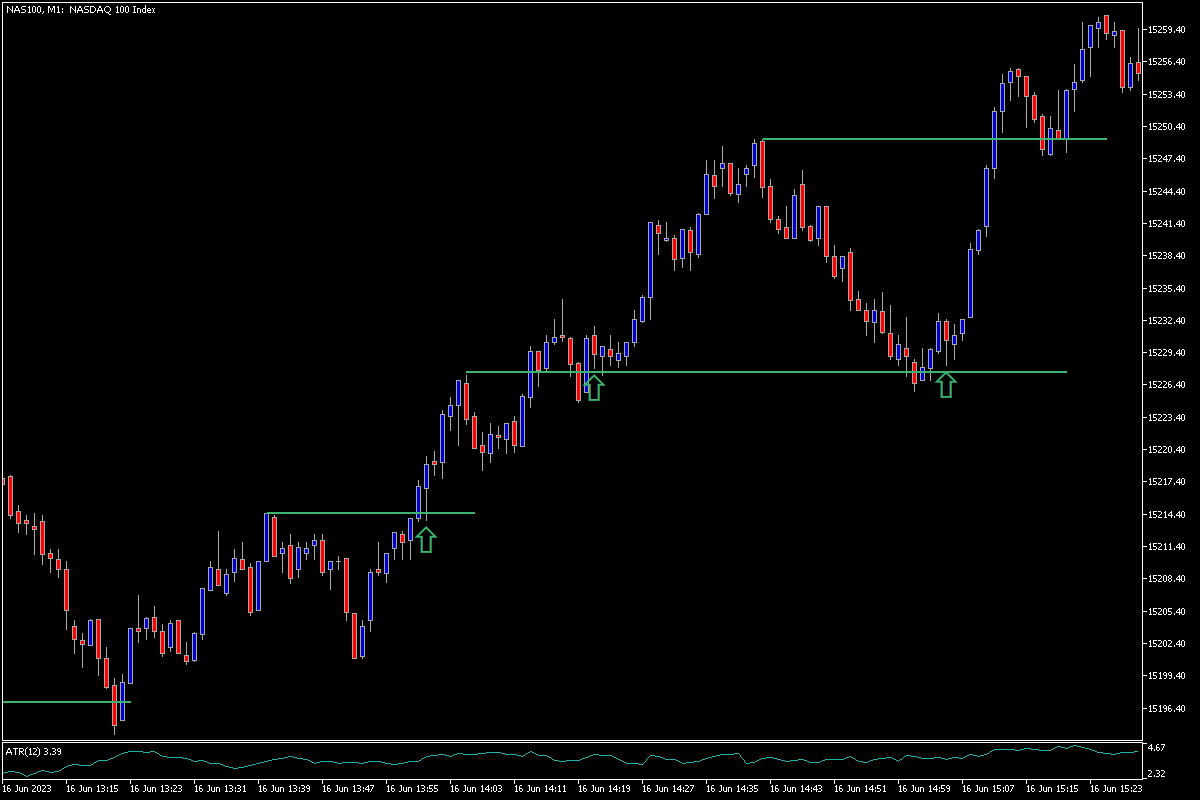Click price label 15199.40 on the scale
Image resolution: width=1200 pixels, height=800 pixels.
click(1167, 676)
